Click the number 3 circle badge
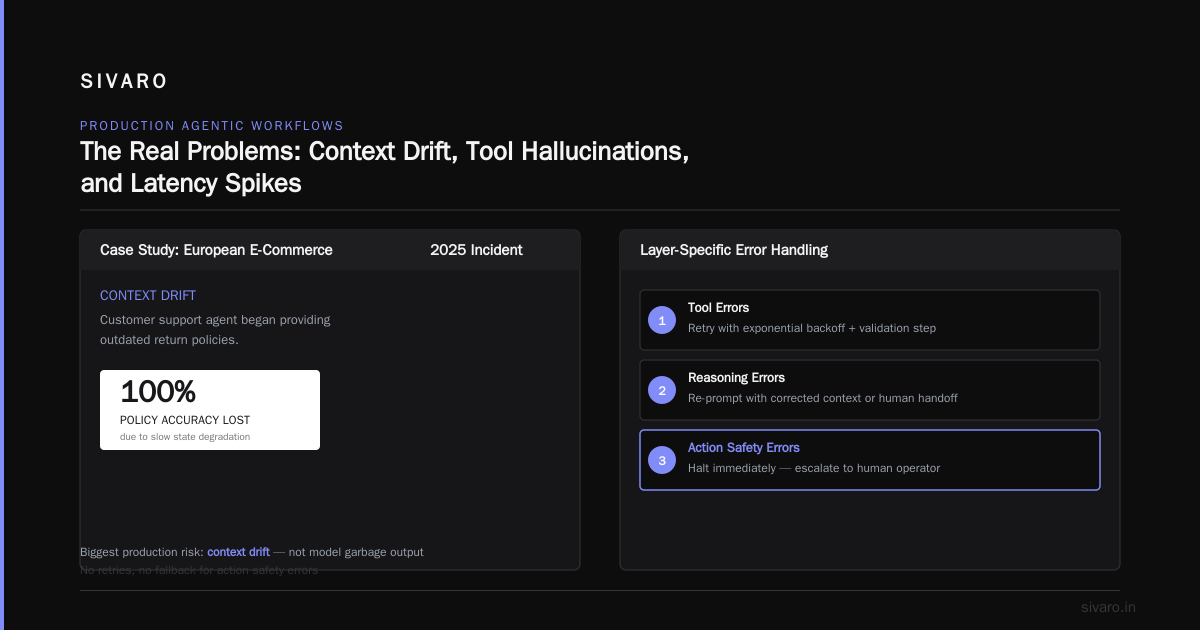 [x=662, y=460]
